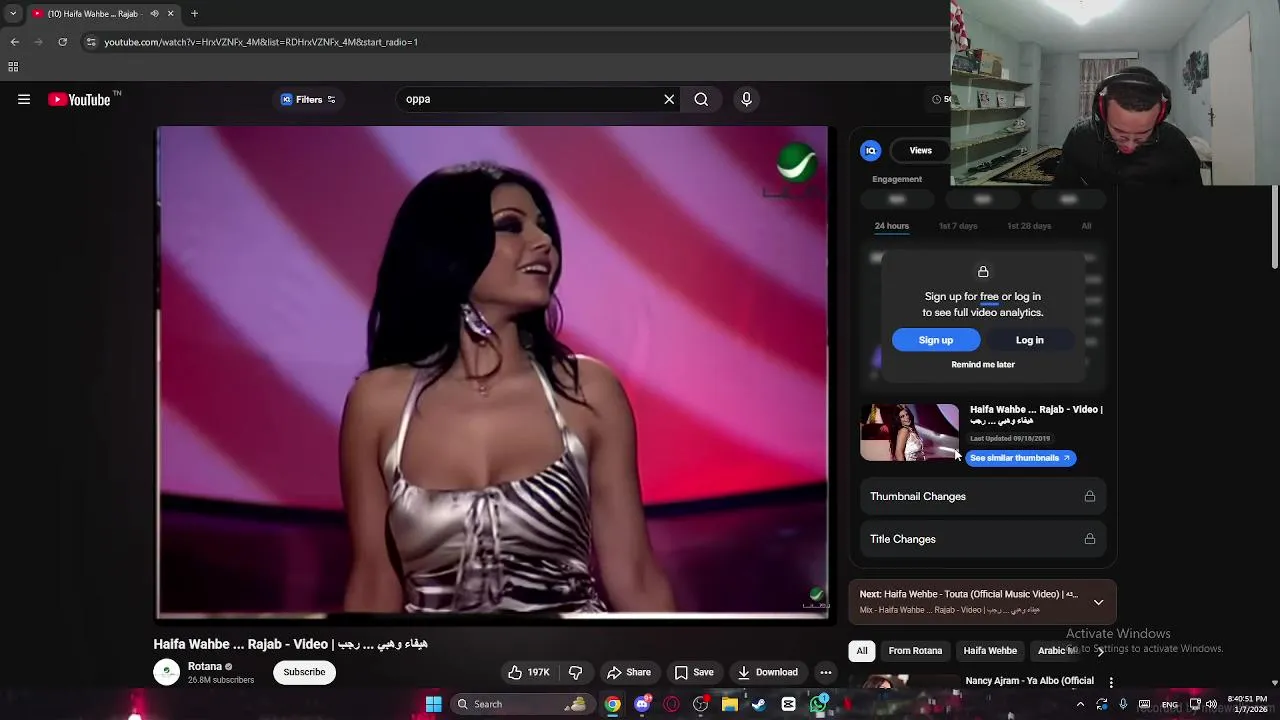Image resolution: width=1280 pixels, height=720 pixels.
Task: Select the 24 hours time range
Action: (x=892, y=226)
